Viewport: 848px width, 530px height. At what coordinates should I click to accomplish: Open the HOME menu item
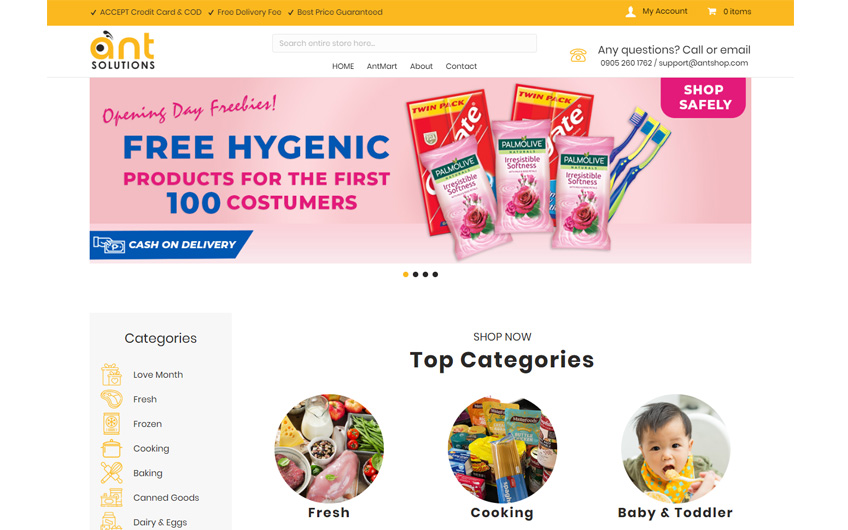pos(343,66)
